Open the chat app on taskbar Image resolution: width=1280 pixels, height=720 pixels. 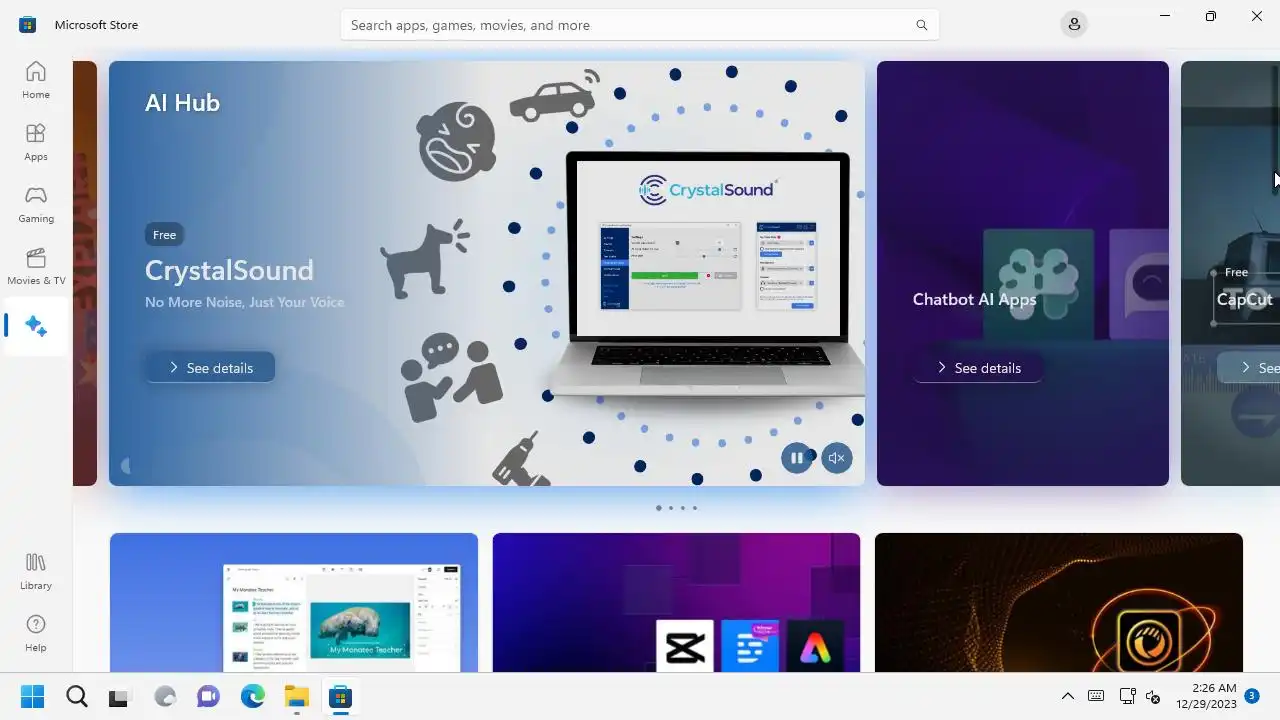[208, 697]
